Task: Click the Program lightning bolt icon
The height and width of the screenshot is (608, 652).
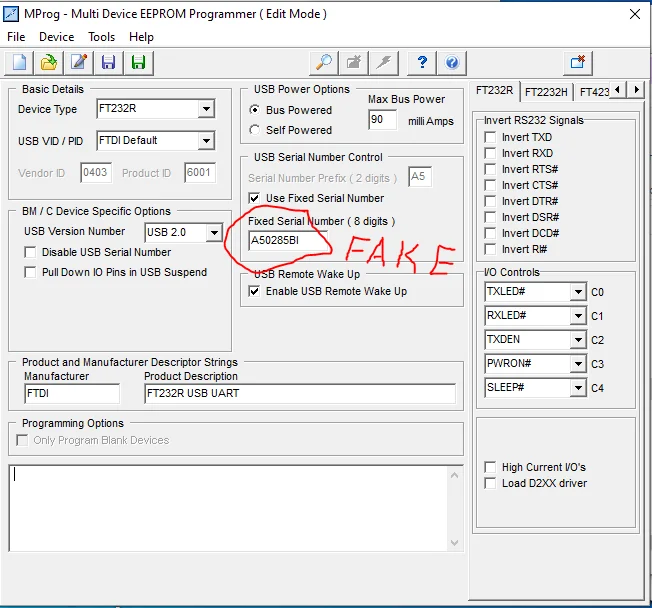Action: click(x=384, y=63)
